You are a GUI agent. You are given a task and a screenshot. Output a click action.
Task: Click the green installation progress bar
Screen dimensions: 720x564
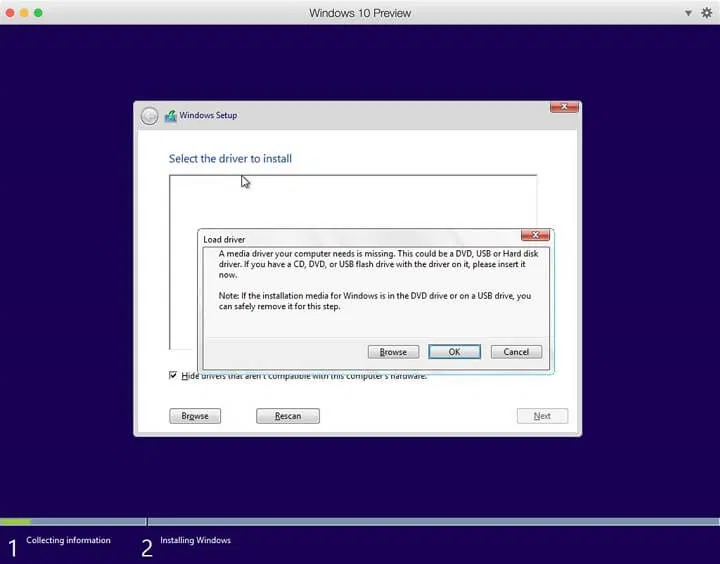(x=15, y=521)
